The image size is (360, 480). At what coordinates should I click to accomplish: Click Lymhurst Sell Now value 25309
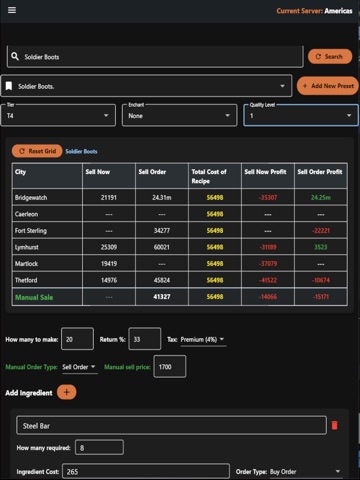click(x=109, y=247)
